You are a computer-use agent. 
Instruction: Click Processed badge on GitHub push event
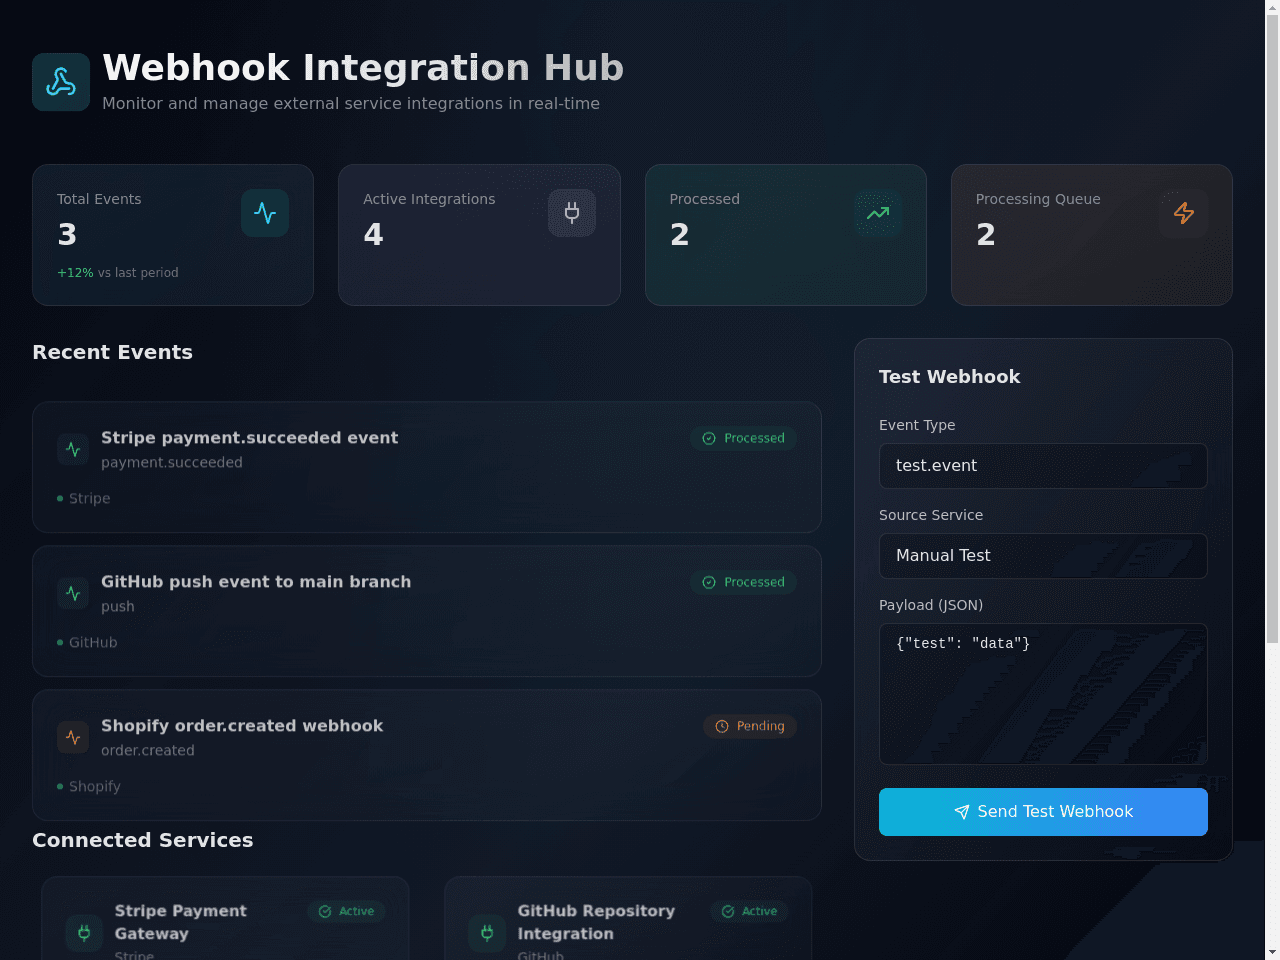pos(743,582)
